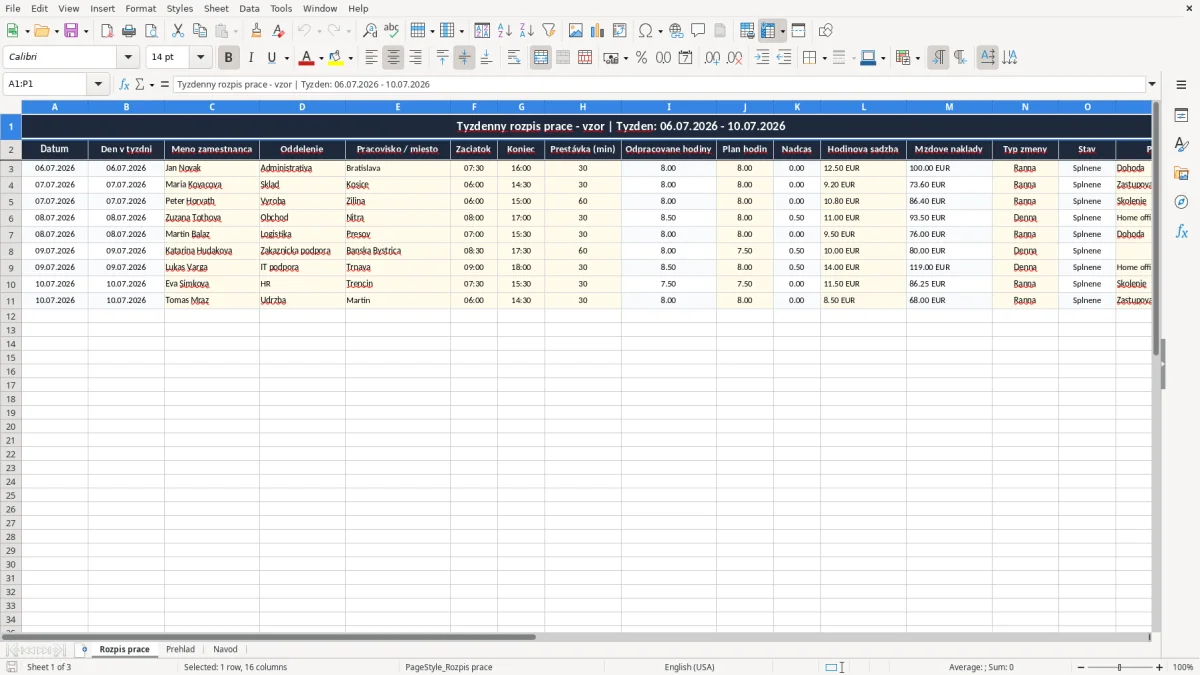Image resolution: width=1200 pixels, height=675 pixels.
Task: Open the Function Wizard
Action: click(124, 84)
